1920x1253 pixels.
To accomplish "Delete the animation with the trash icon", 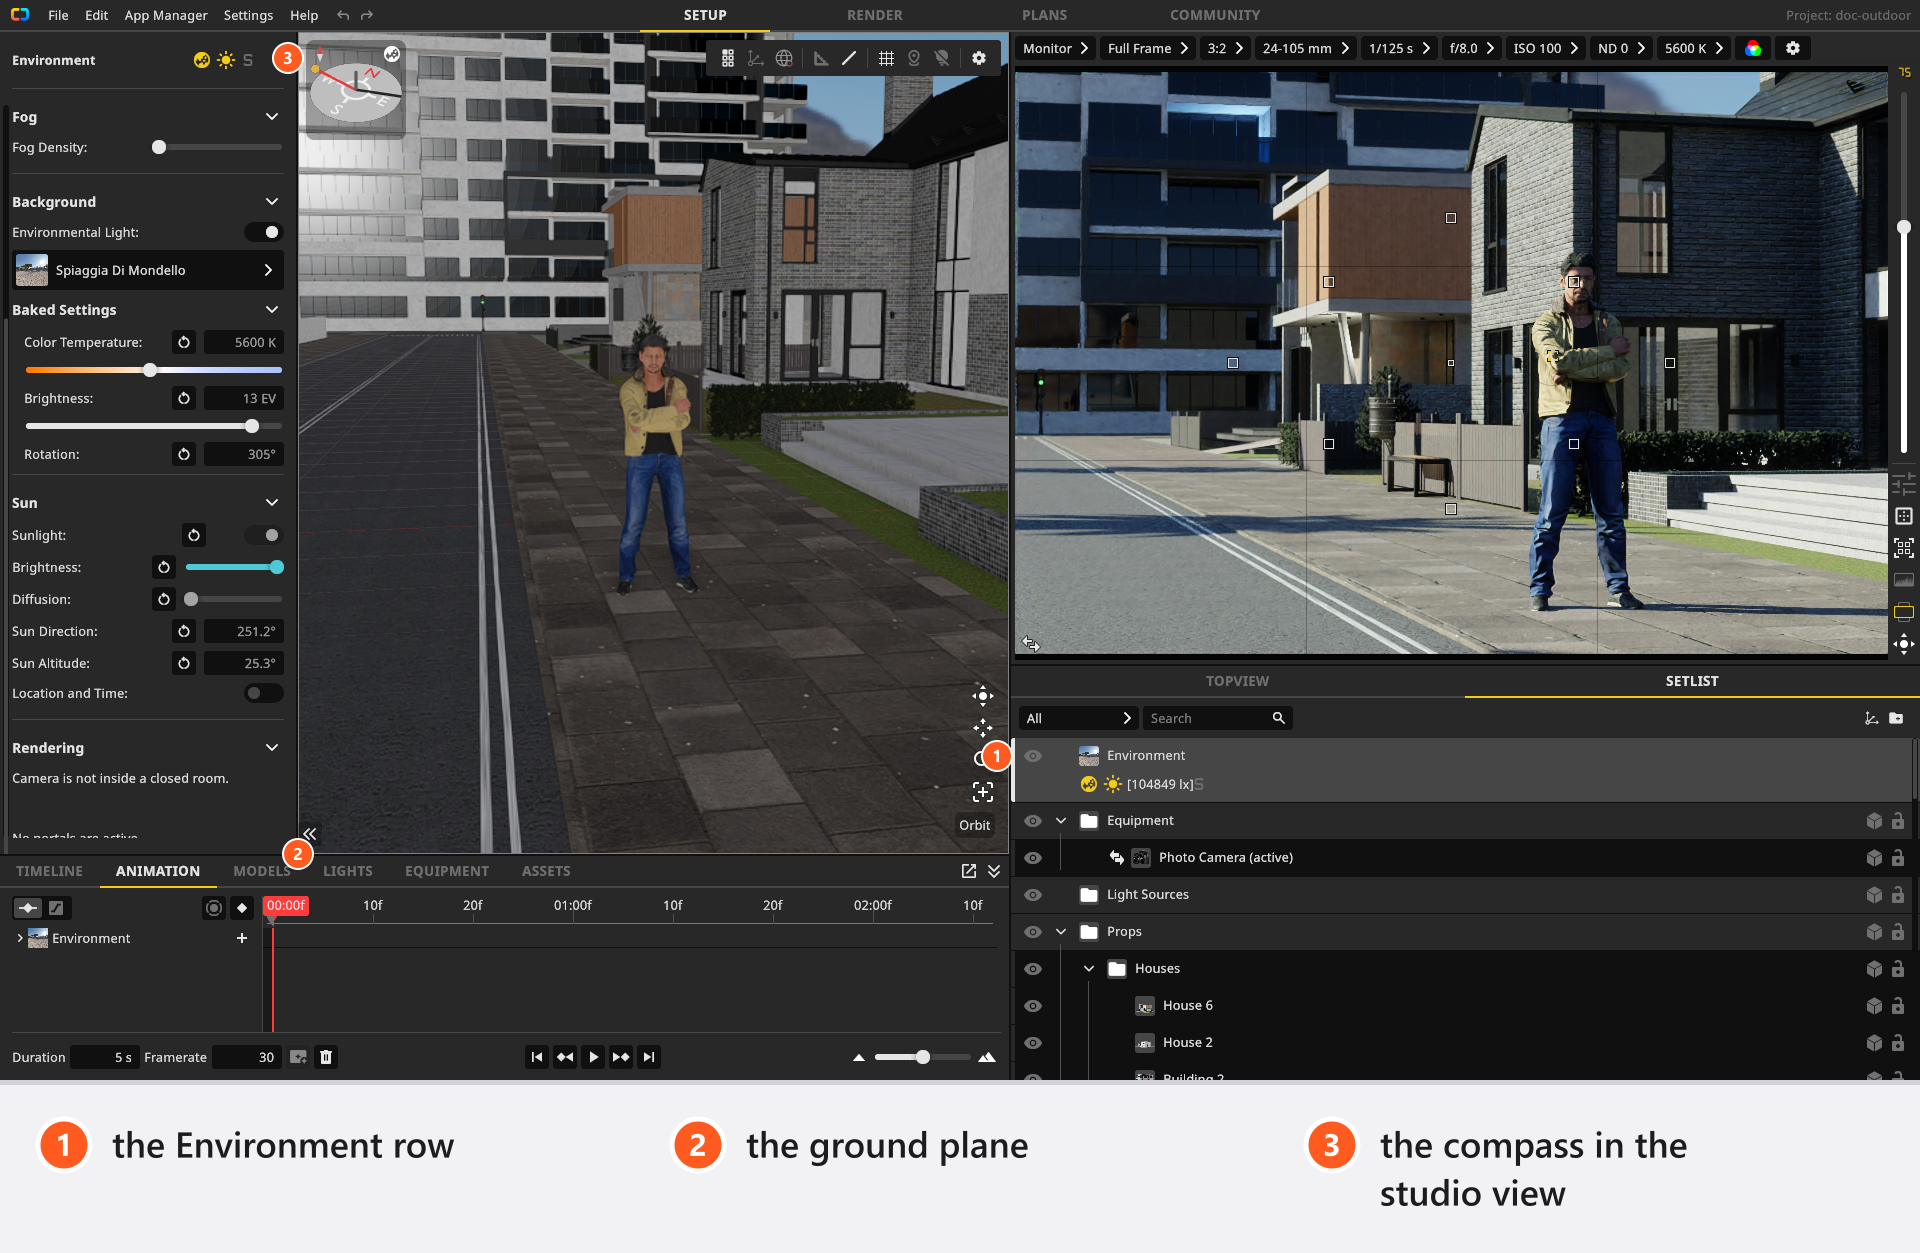I will (326, 1057).
